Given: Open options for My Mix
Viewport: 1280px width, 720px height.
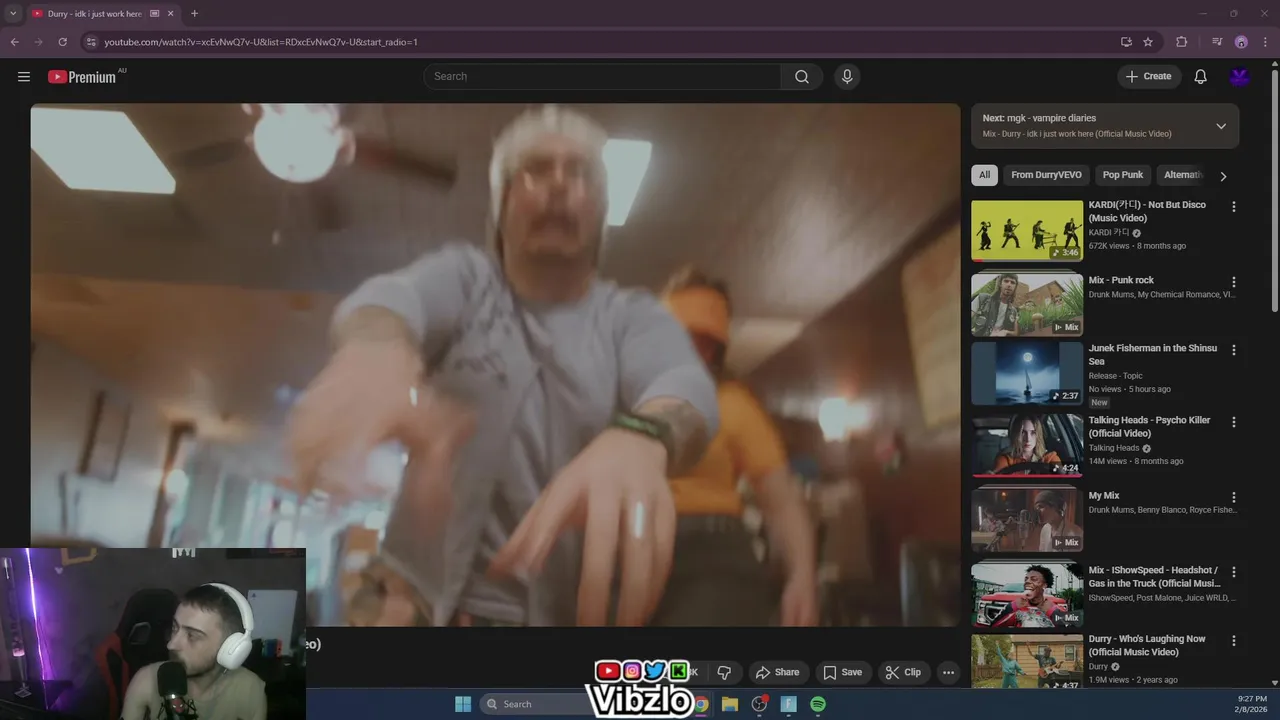Looking at the screenshot, I should [x=1233, y=497].
